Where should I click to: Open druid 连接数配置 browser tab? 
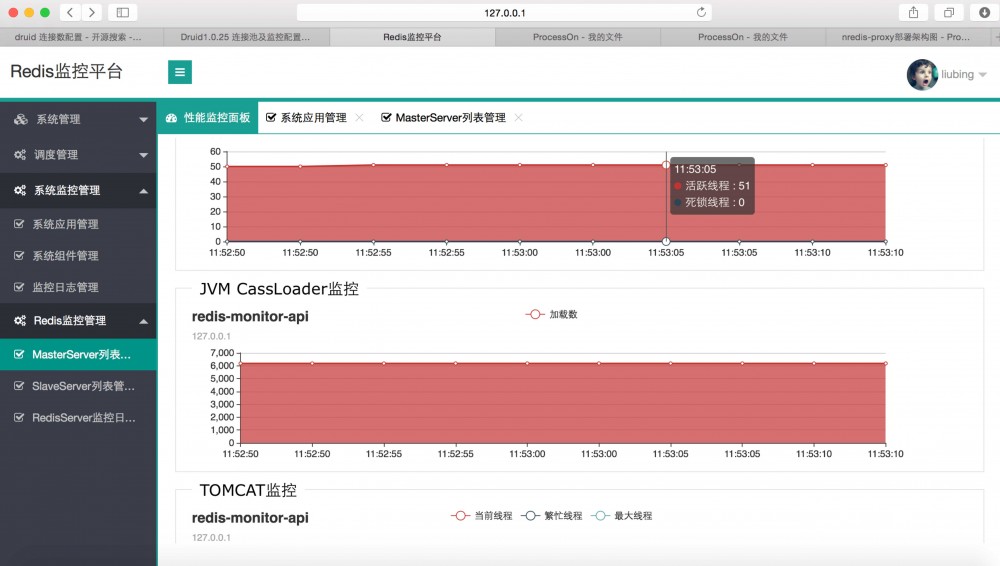(x=82, y=37)
